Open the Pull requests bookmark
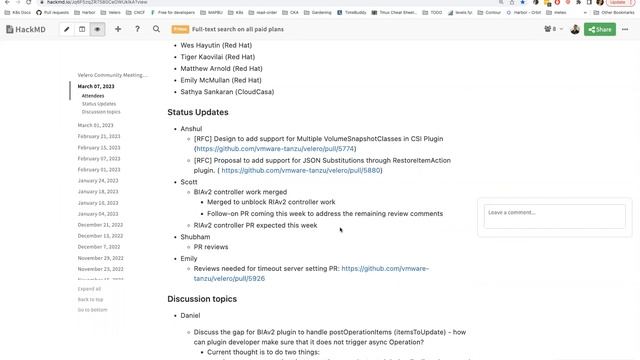 [53, 13]
